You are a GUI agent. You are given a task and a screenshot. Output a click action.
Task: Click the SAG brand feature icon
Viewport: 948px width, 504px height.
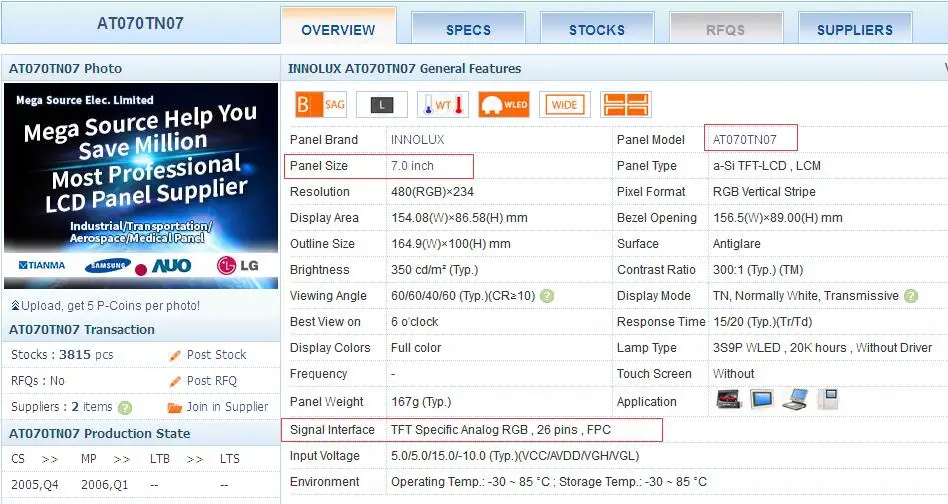(320, 105)
